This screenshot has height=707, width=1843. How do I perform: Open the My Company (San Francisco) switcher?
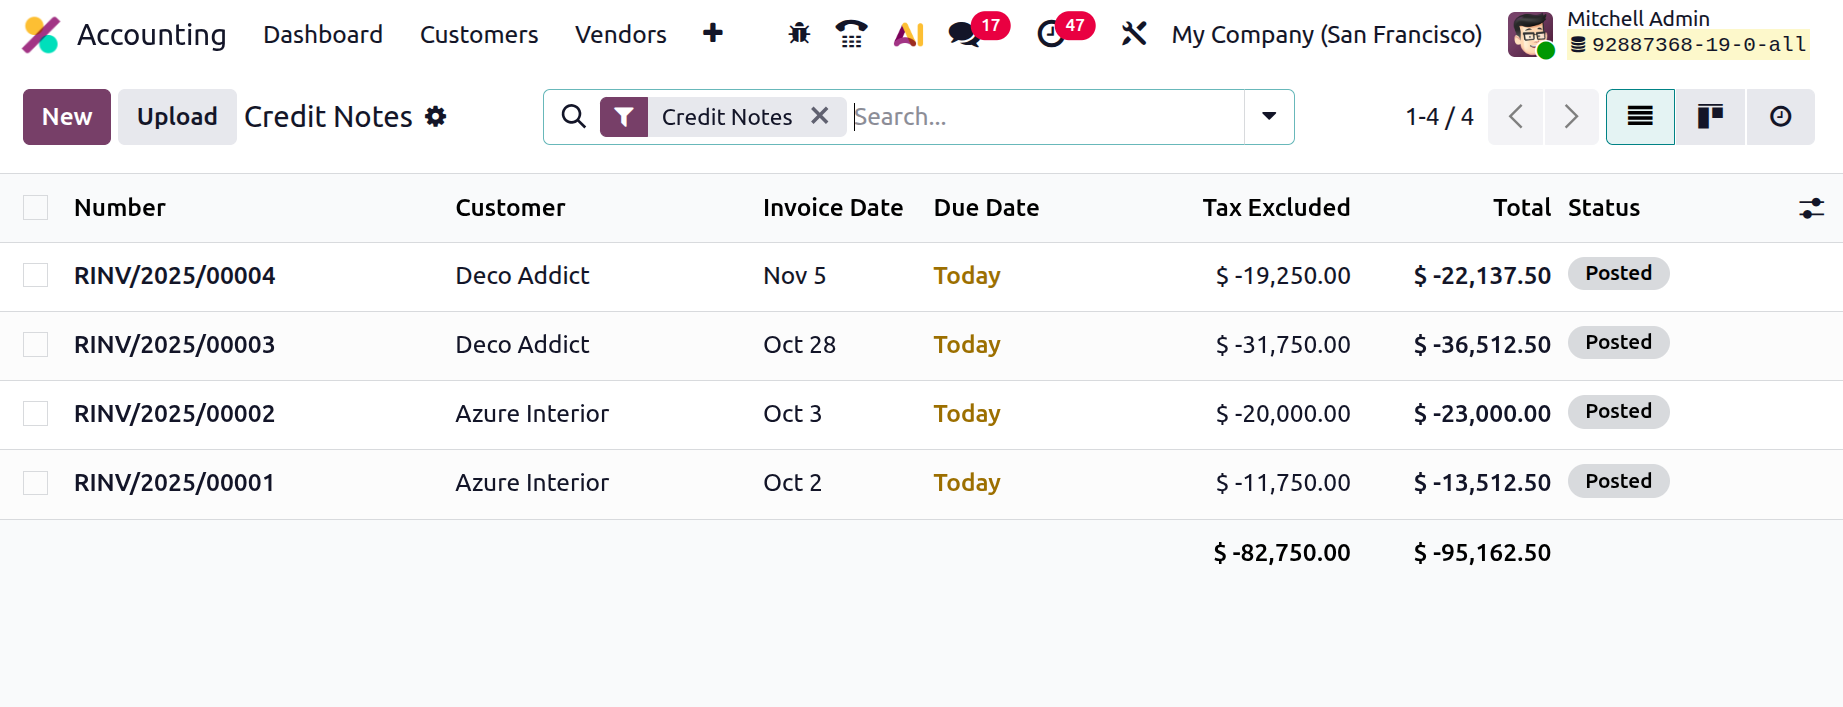pyautogui.click(x=1326, y=35)
